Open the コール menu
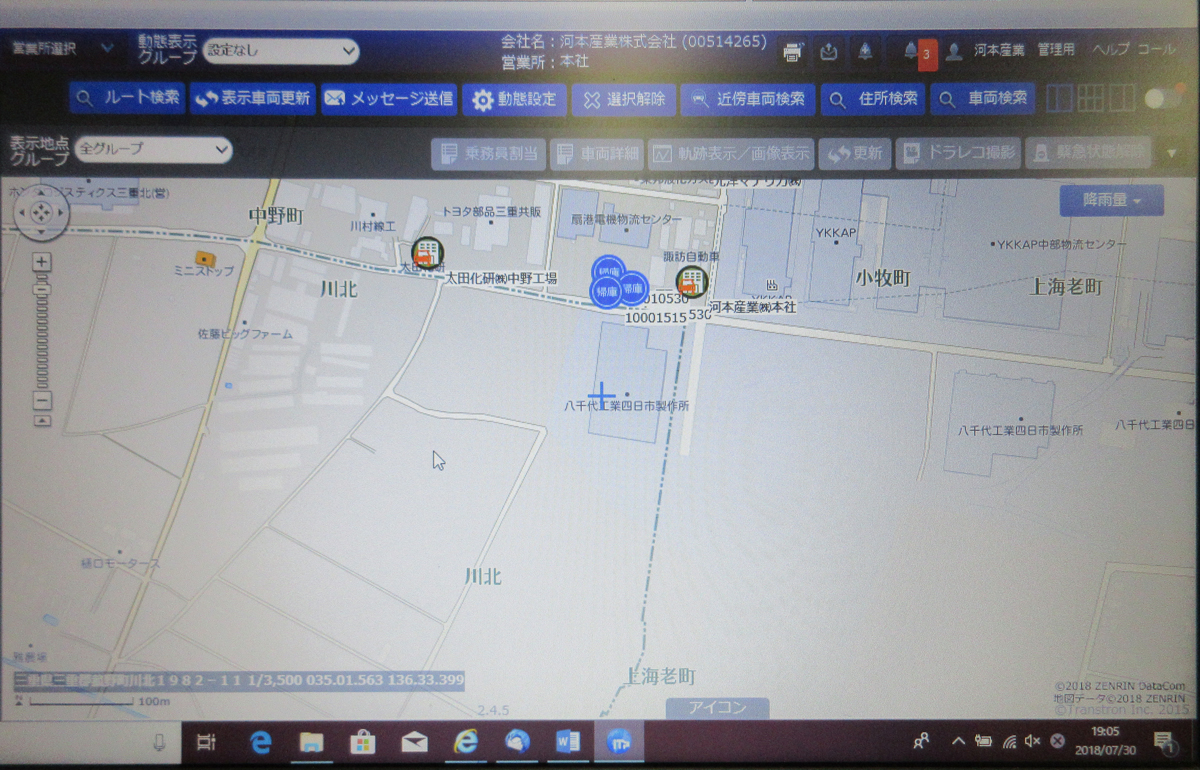The height and width of the screenshot is (770, 1200). 1156,49
